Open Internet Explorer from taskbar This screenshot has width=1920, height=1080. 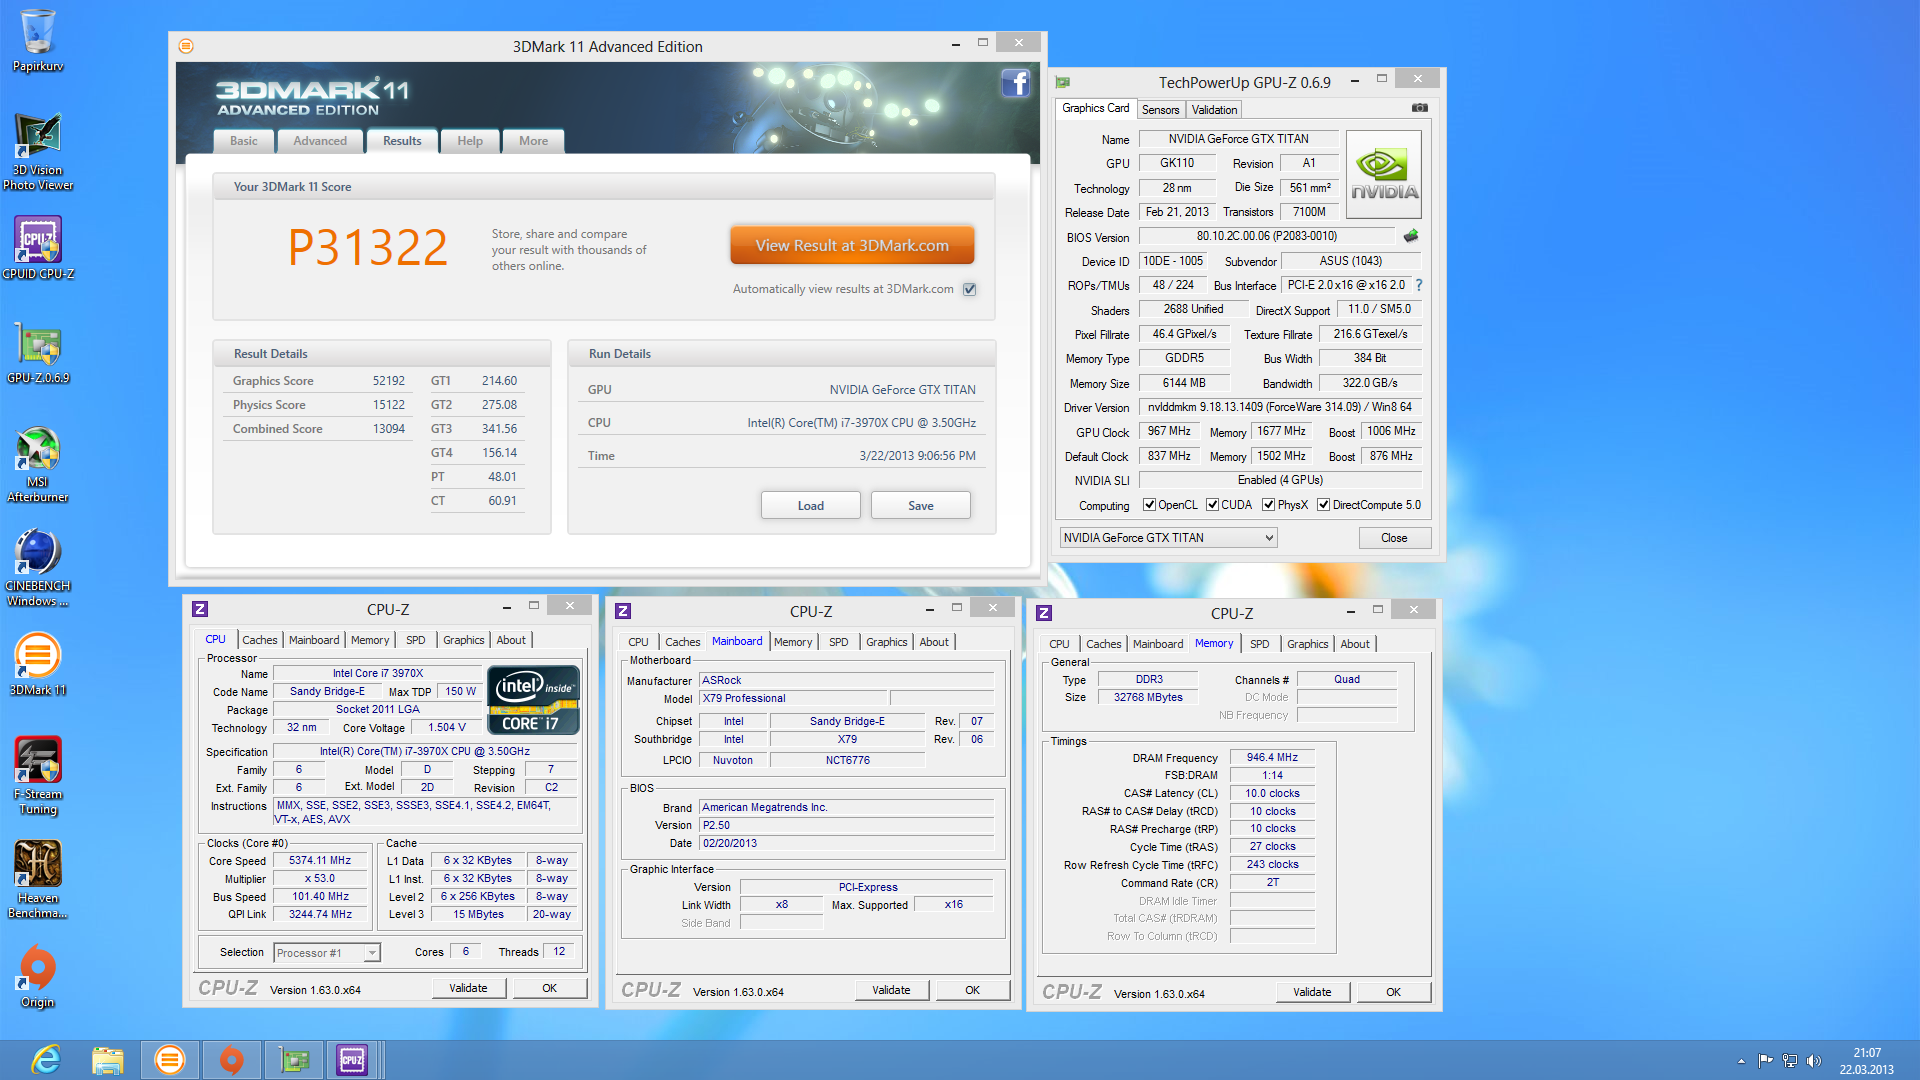point(46,1060)
